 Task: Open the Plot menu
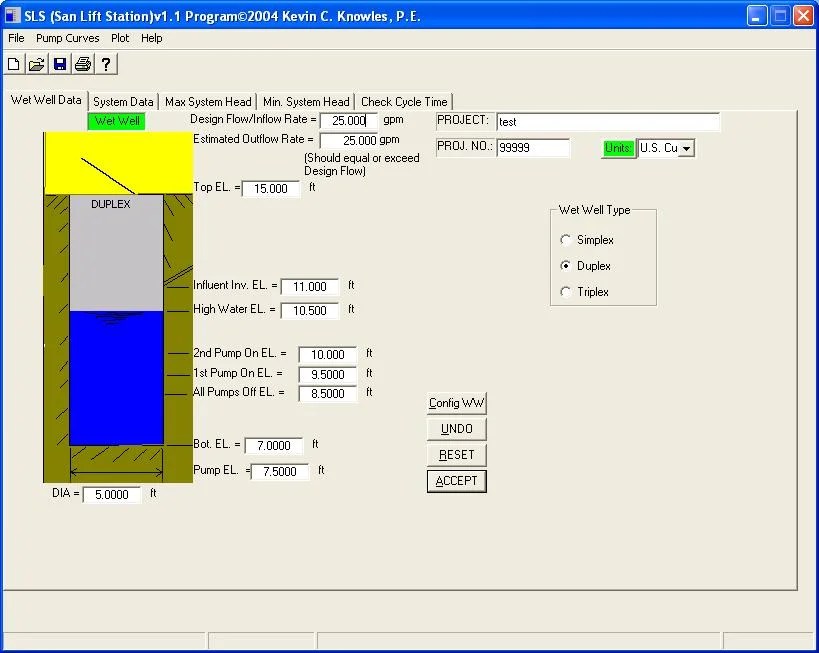[120, 38]
